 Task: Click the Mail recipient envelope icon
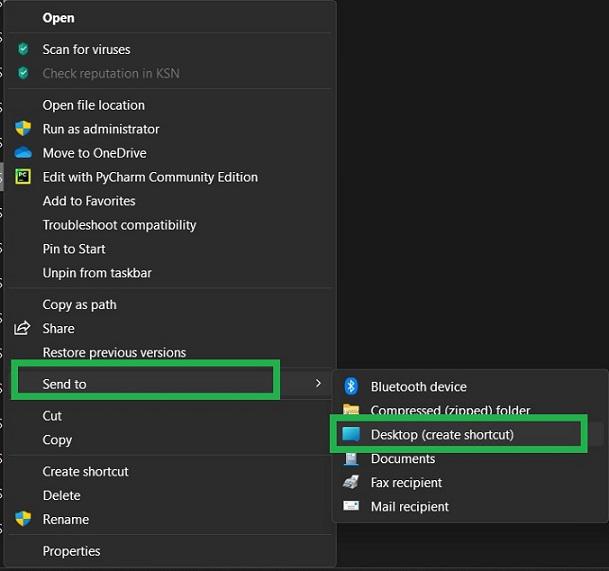[x=351, y=506]
